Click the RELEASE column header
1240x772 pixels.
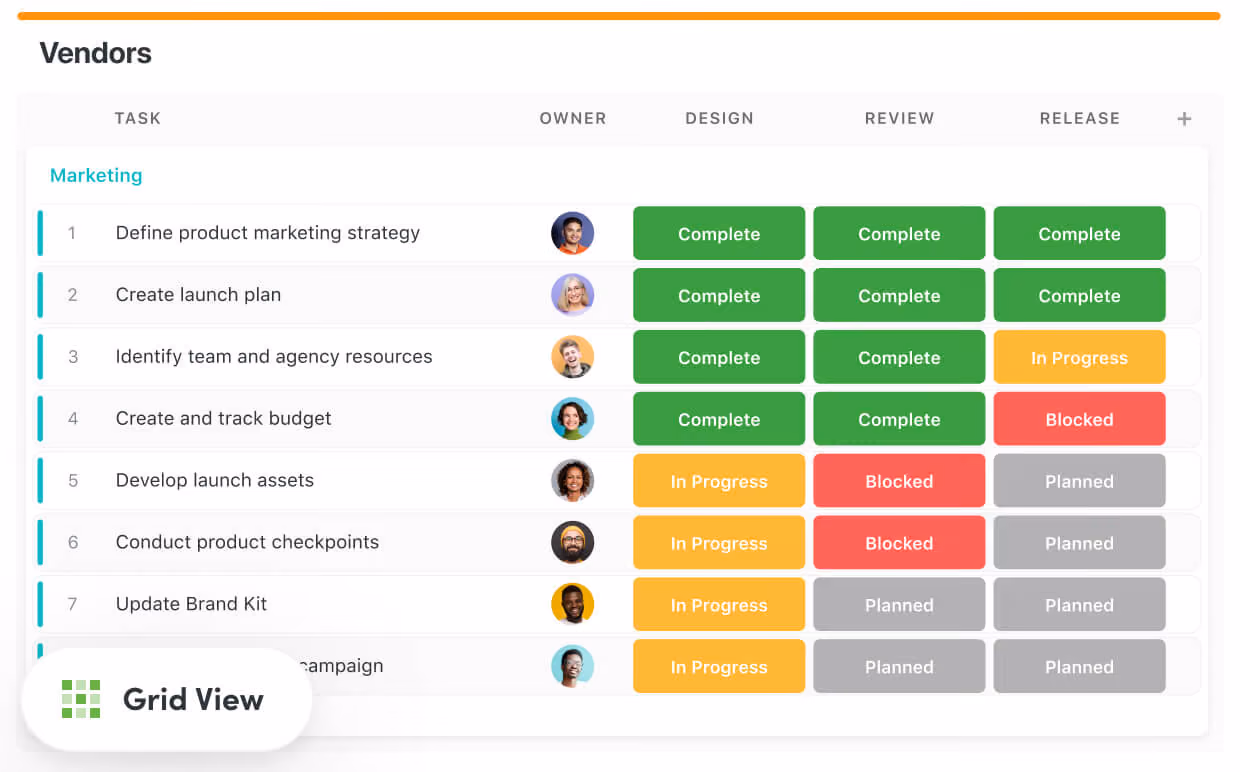pos(1079,118)
